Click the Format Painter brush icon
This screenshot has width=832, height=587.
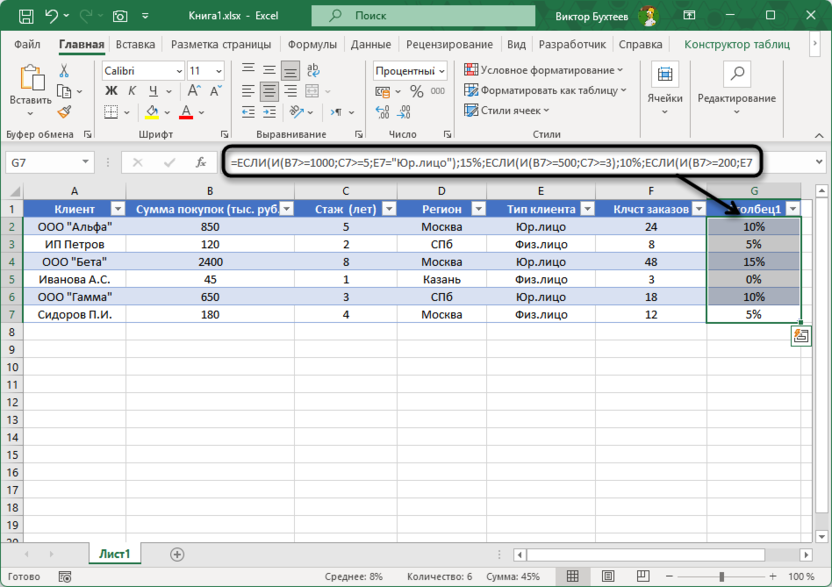pos(65,112)
